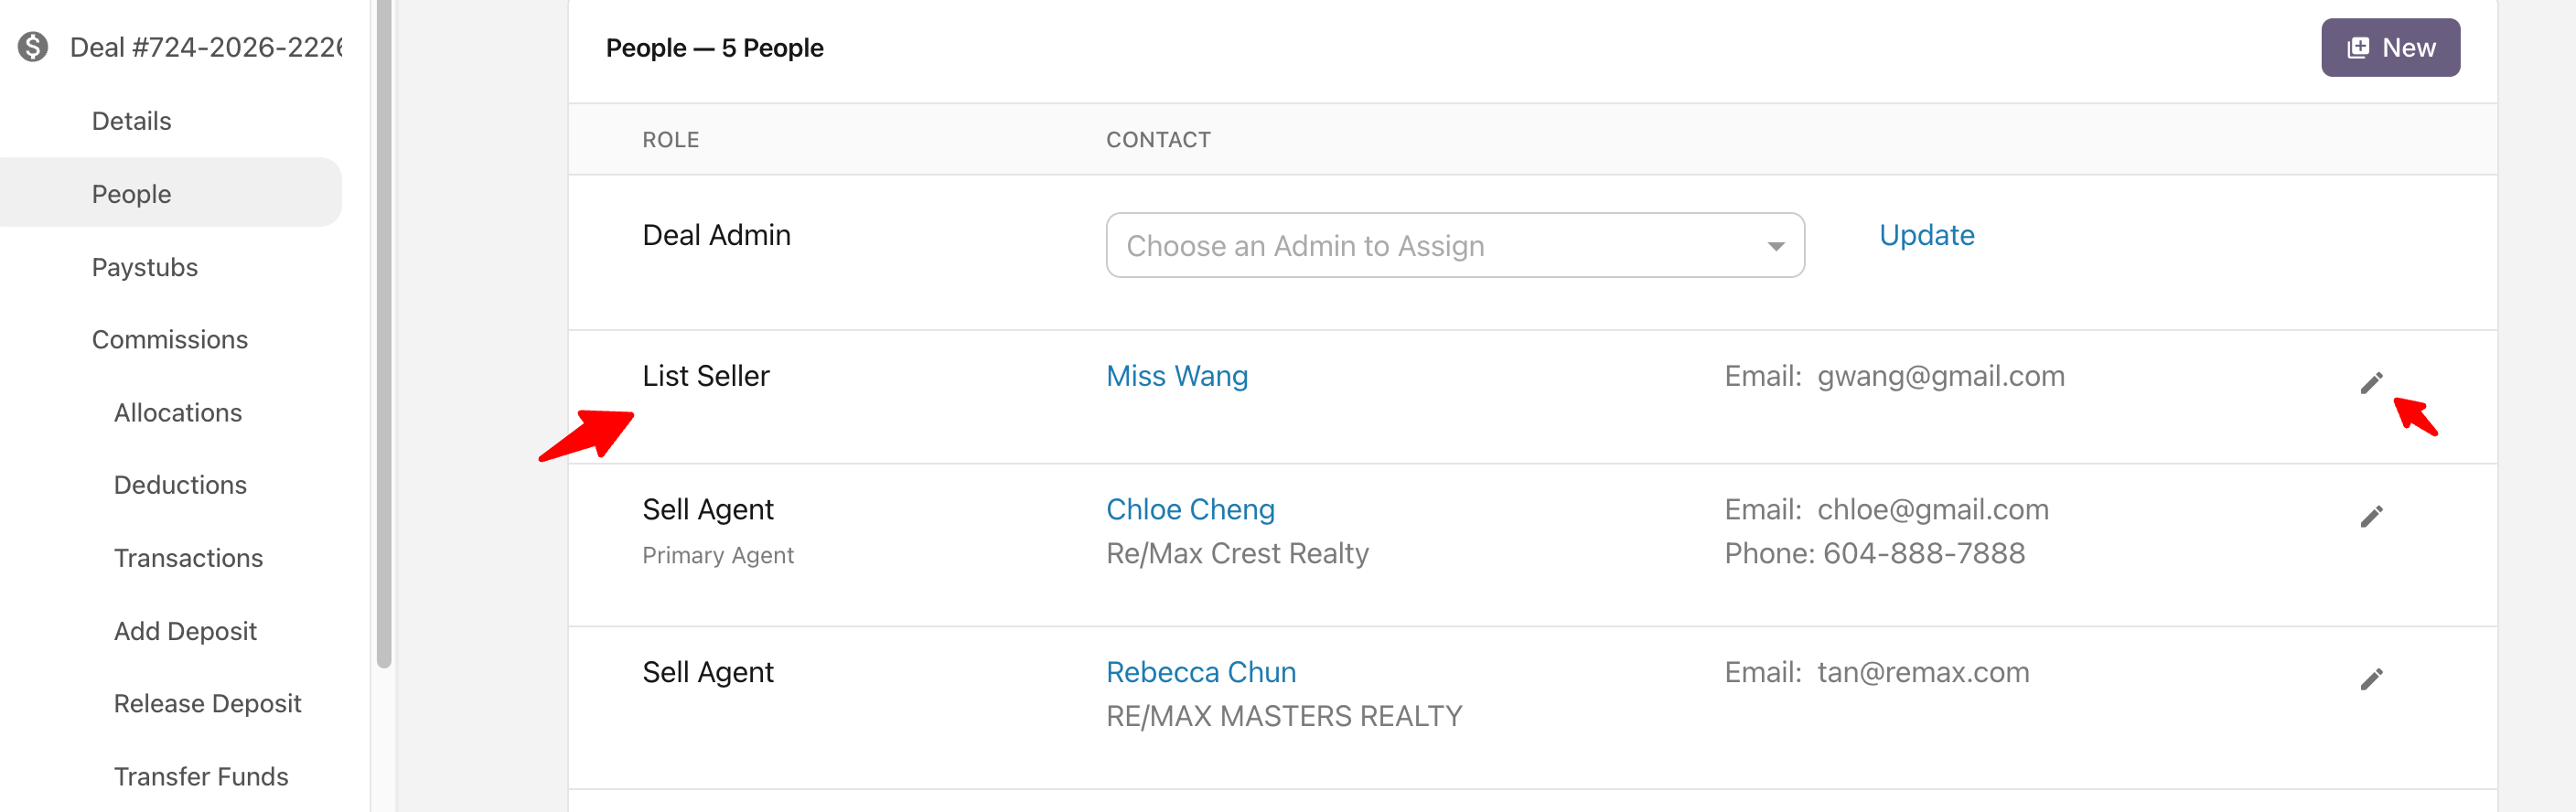Open Miss Wang's contact link
This screenshot has height=812, width=2576.
click(1176, 376)
